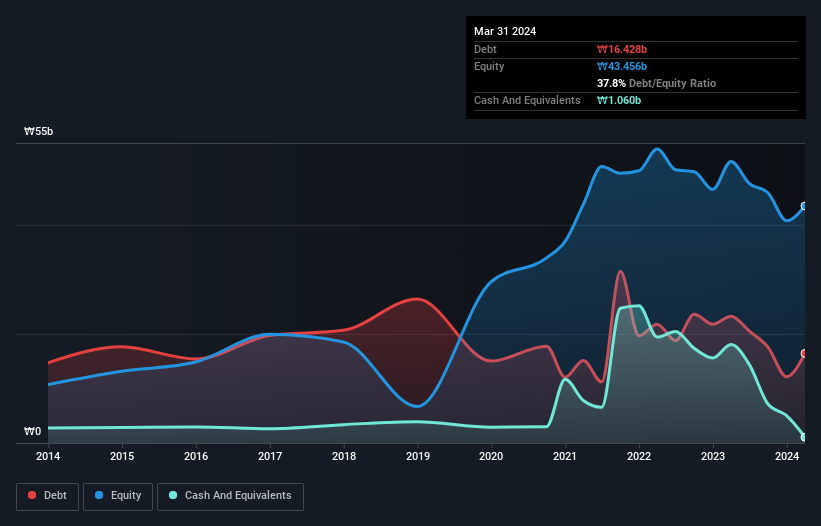Click the teal Cash legend dot
This screenshot has height=526, width=821.
pyautogui.click(x=173, y=495)
